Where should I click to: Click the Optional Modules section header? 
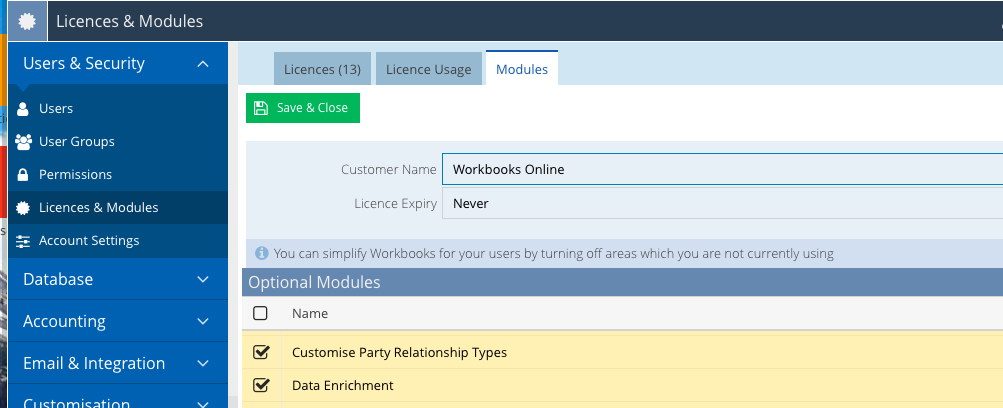click(x=622, y=282)
